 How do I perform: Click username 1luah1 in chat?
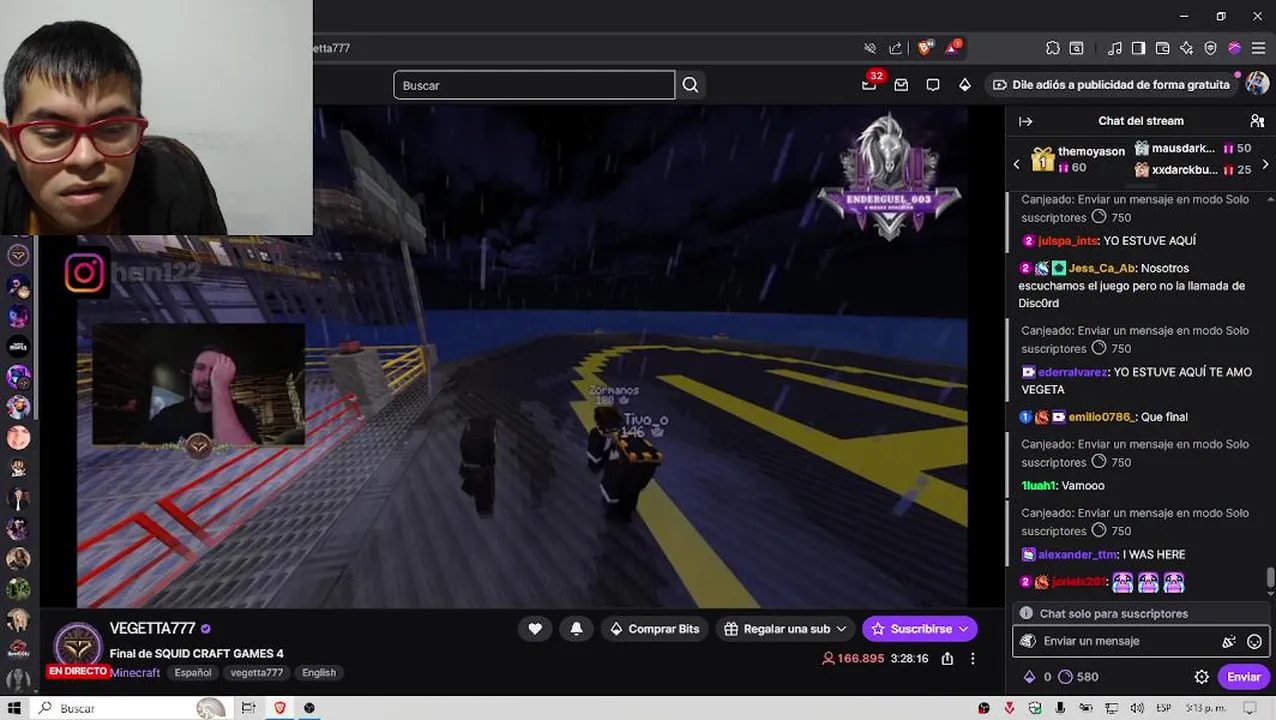[x=1038, y=486]
